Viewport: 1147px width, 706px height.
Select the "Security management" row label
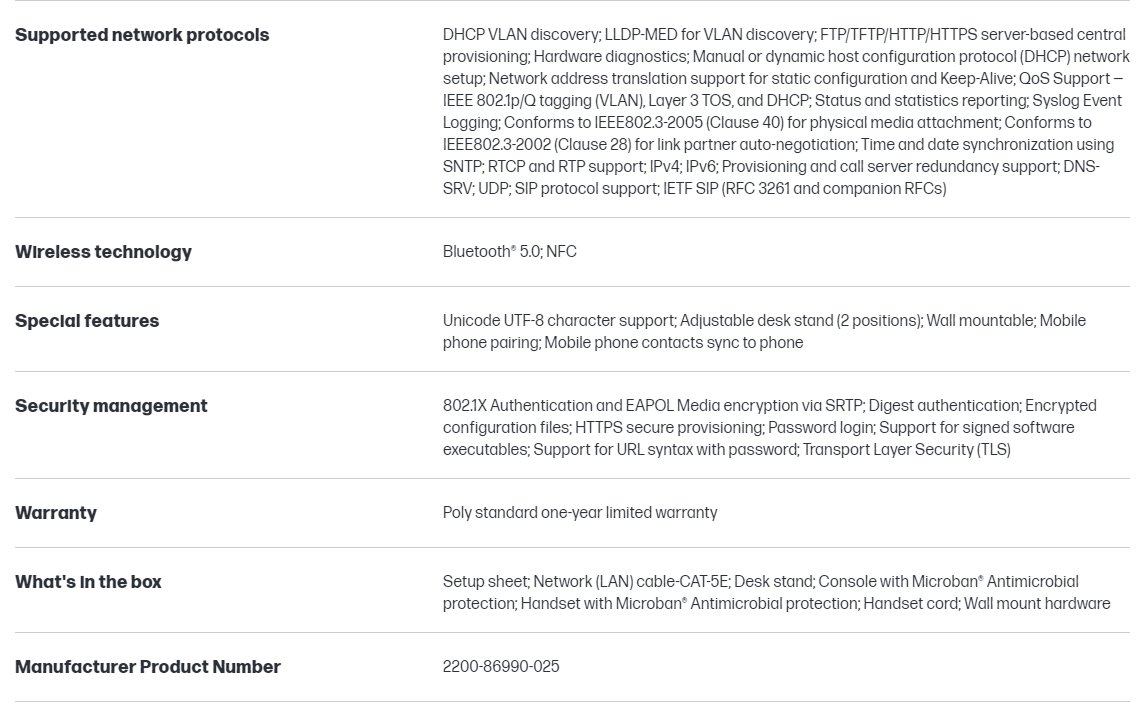111,406
